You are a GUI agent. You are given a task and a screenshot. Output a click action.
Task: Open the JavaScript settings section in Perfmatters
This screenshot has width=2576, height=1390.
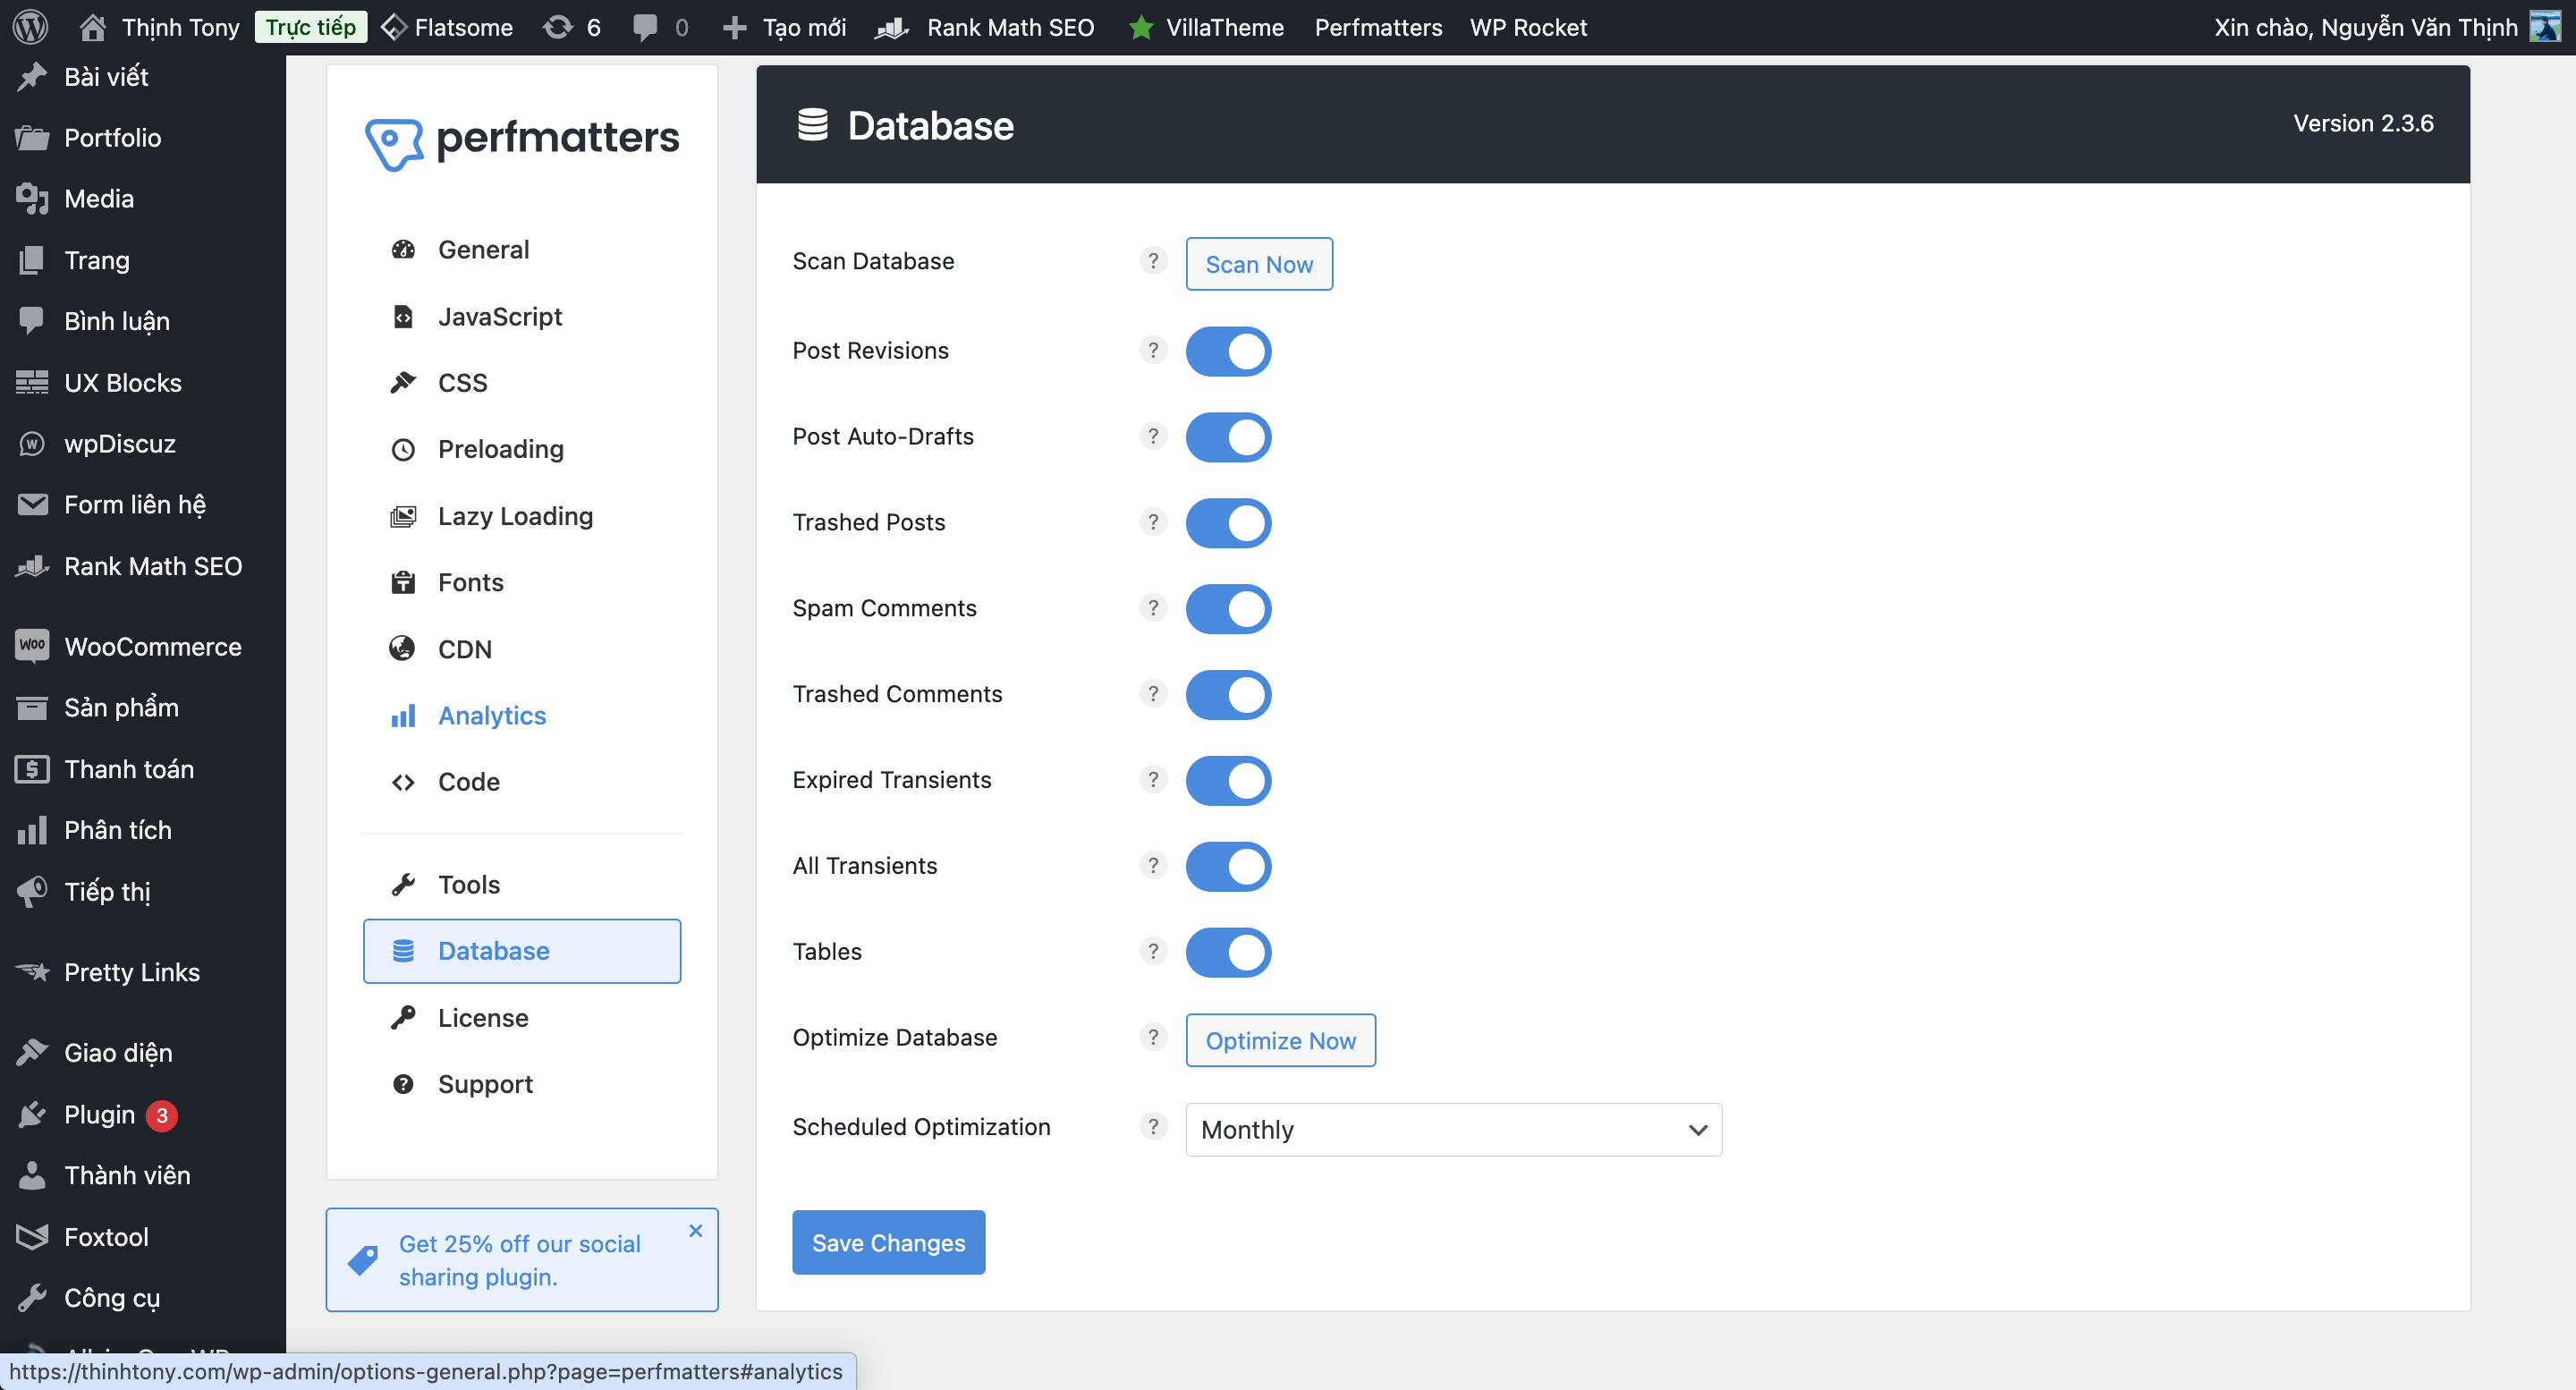(x=499, y=316)
